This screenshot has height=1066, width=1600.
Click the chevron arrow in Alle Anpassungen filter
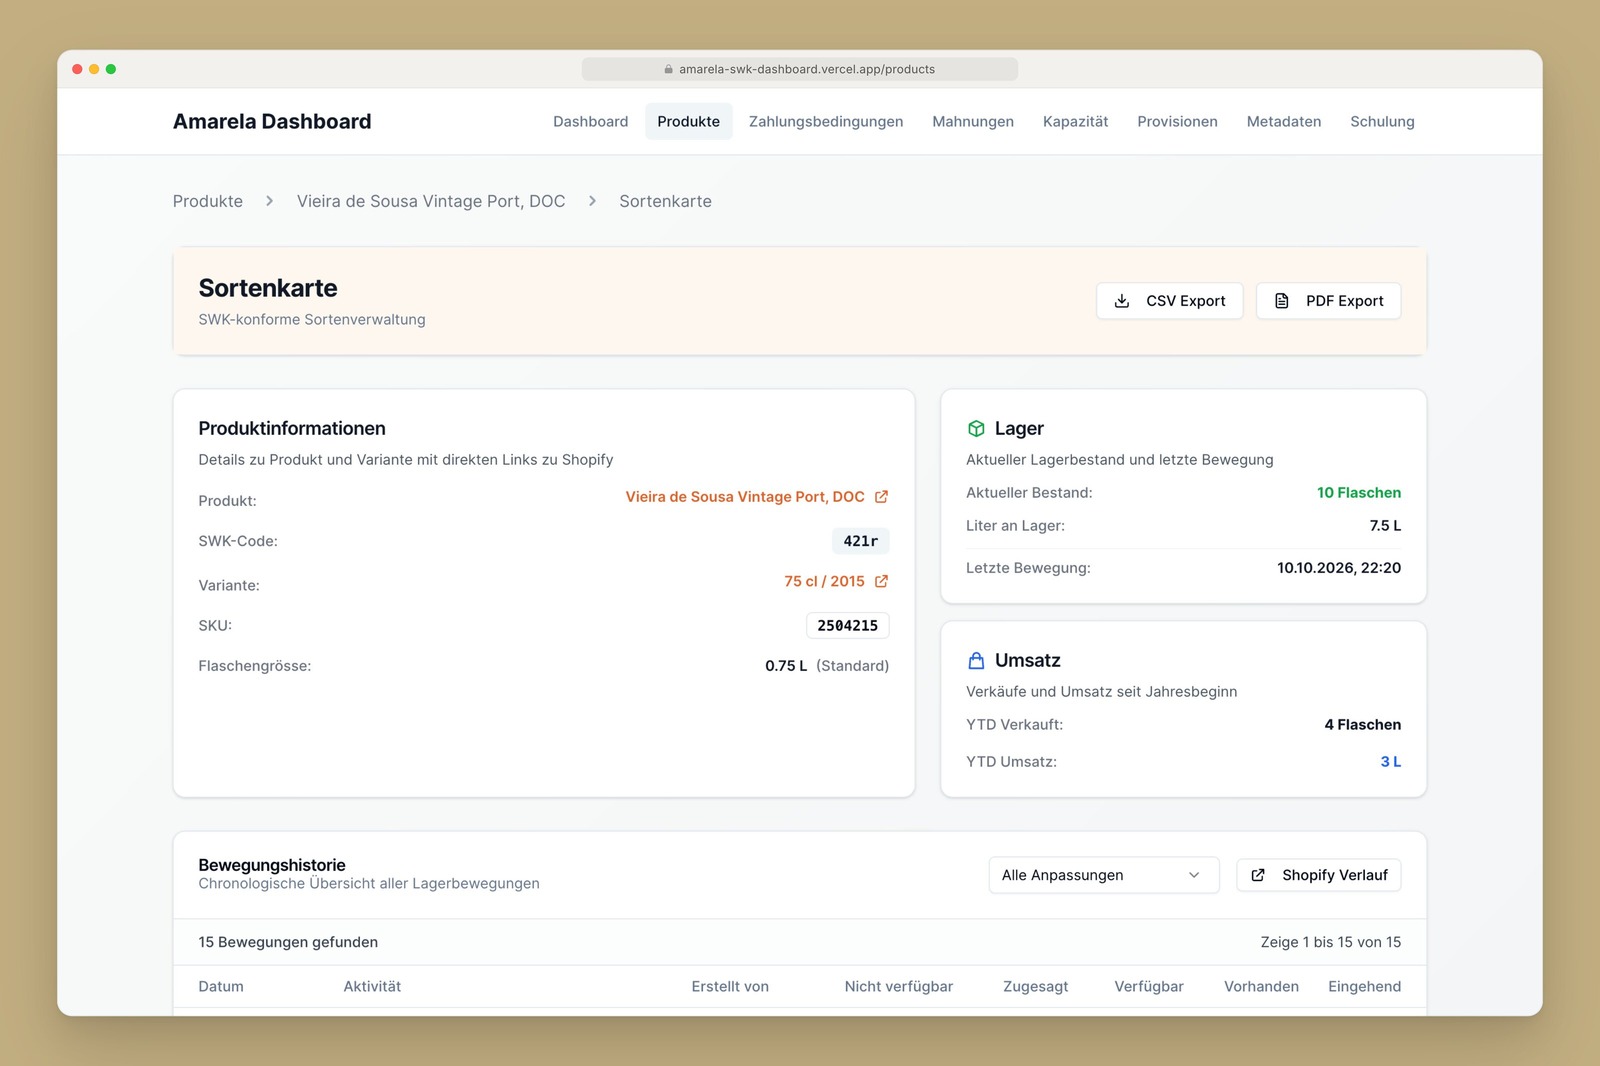[1194, 875]
